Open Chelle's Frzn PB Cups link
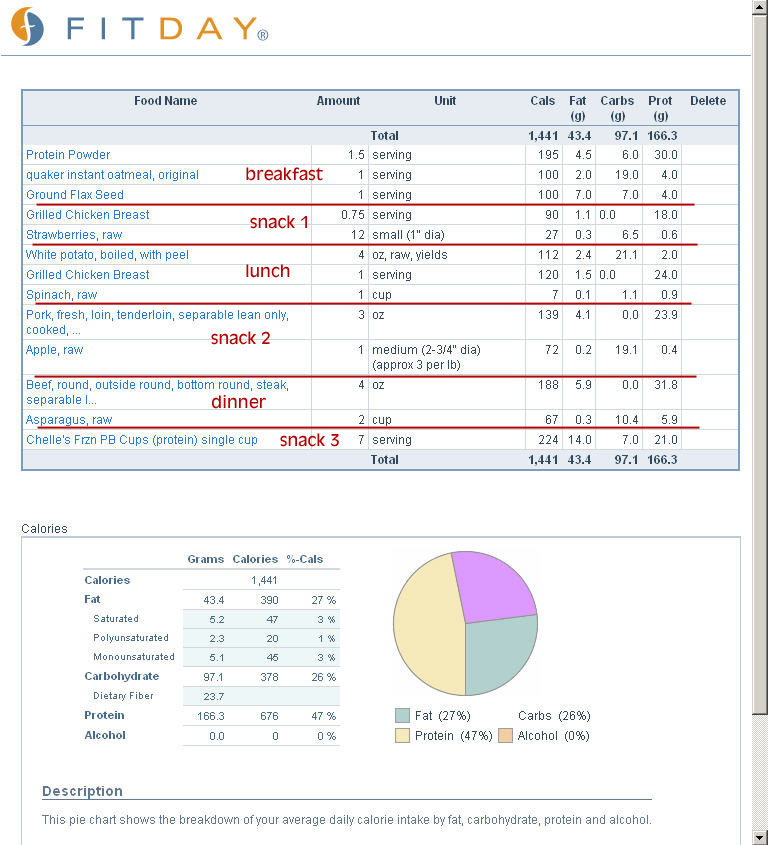The width and height of the screenshot is (768, 845). pyautogui.click(x=142, y=440)
